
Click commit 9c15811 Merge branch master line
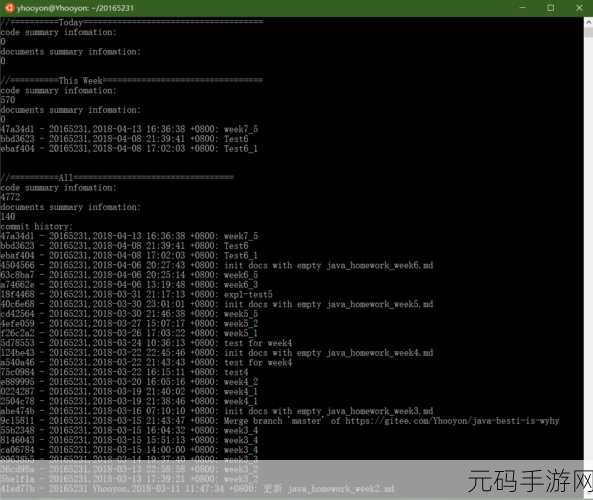click(x=279, y=421)
